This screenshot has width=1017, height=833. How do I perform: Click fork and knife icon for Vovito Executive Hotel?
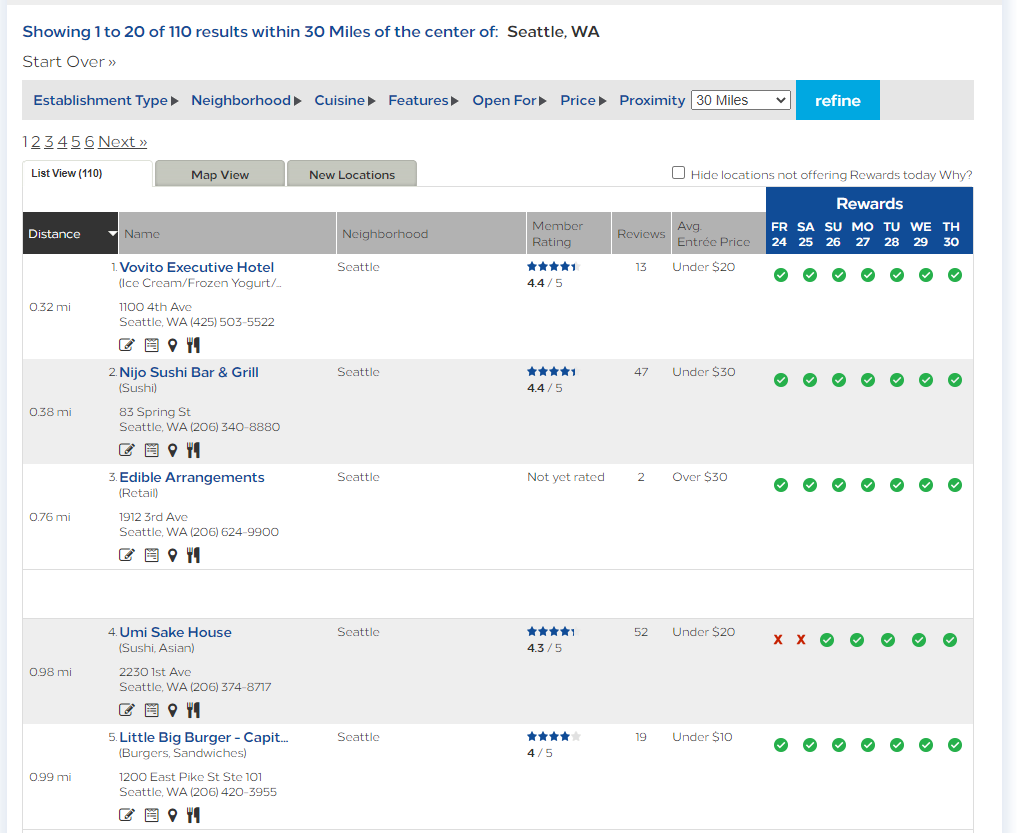click(x=193, y=345)
